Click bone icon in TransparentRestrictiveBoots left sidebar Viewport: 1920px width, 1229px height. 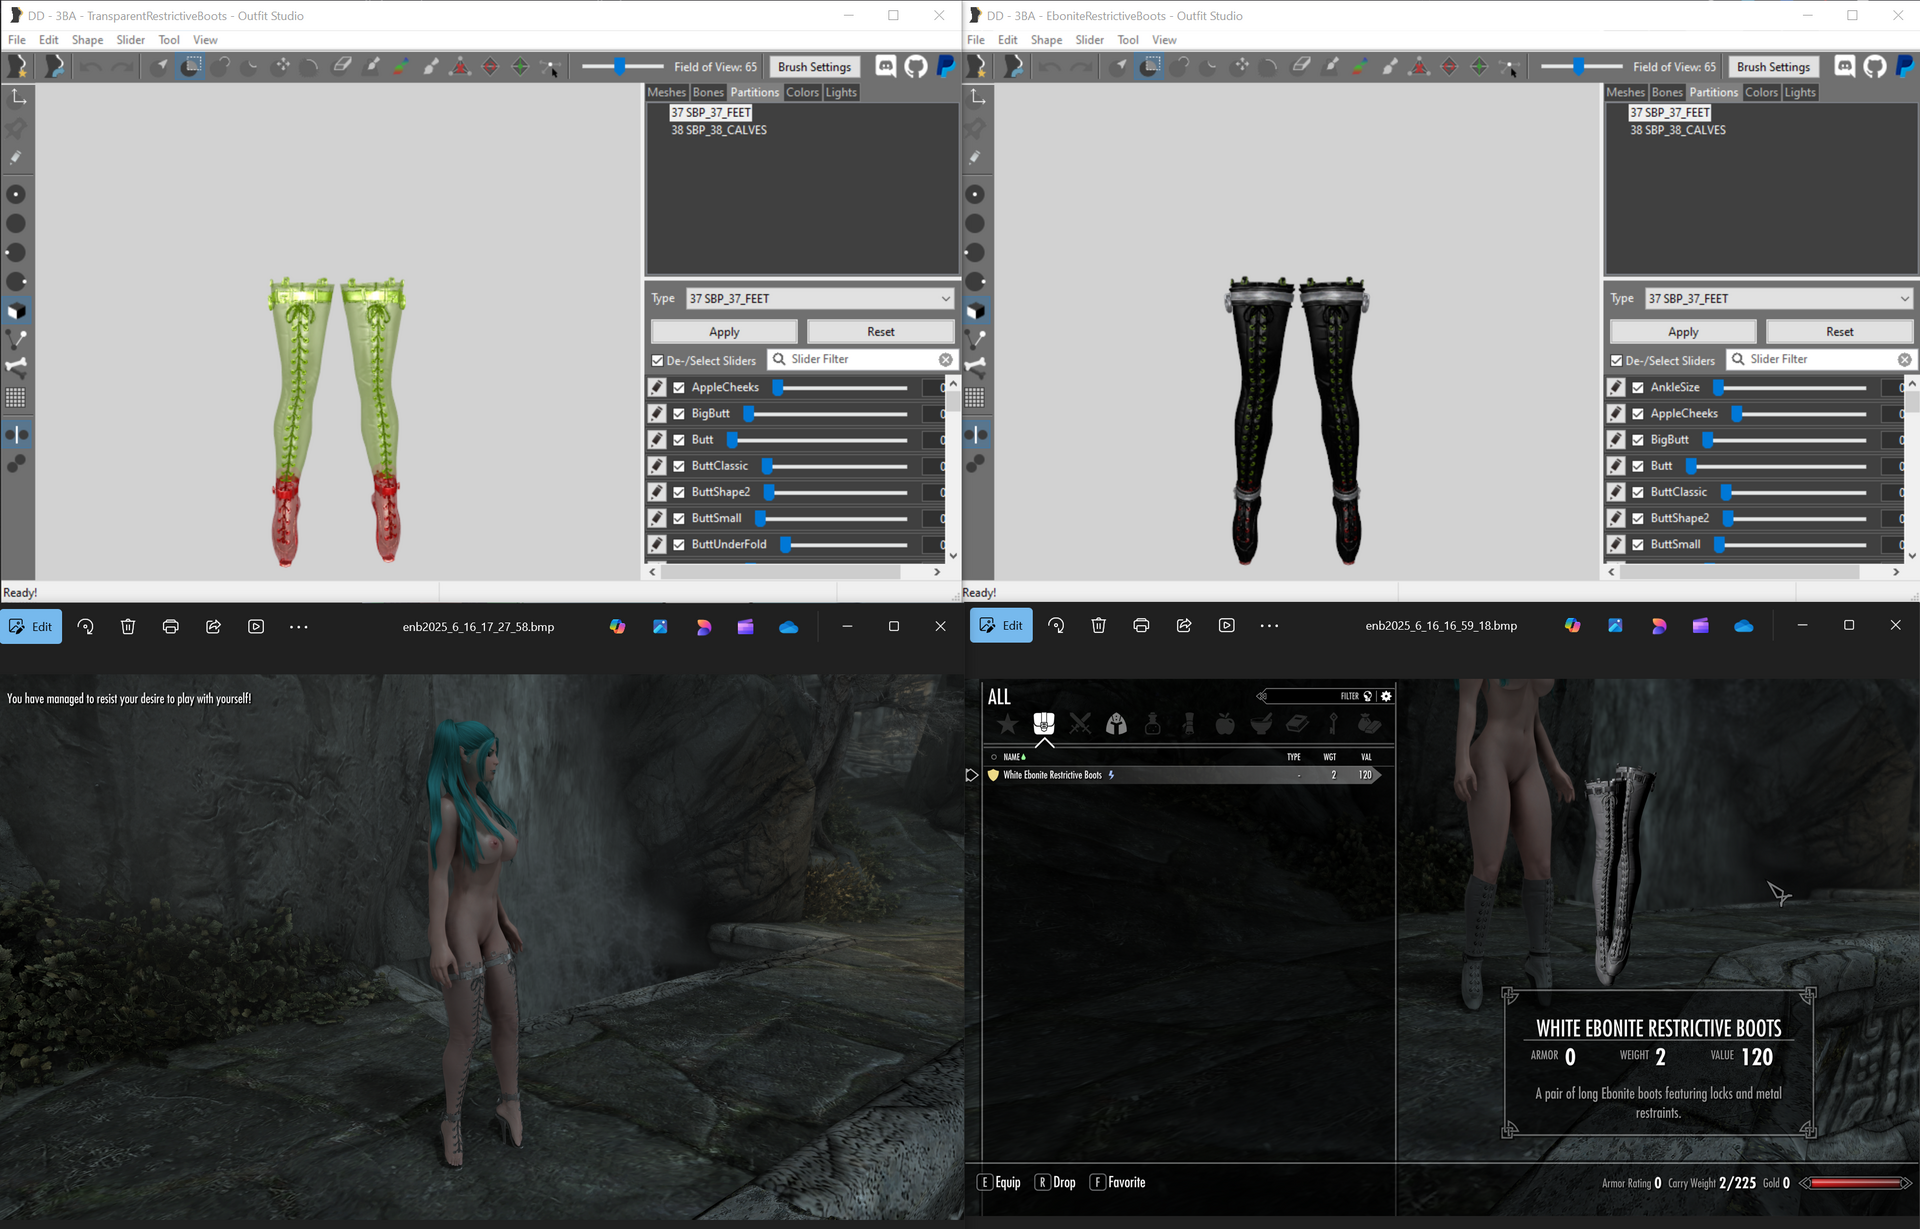[16, 367]
